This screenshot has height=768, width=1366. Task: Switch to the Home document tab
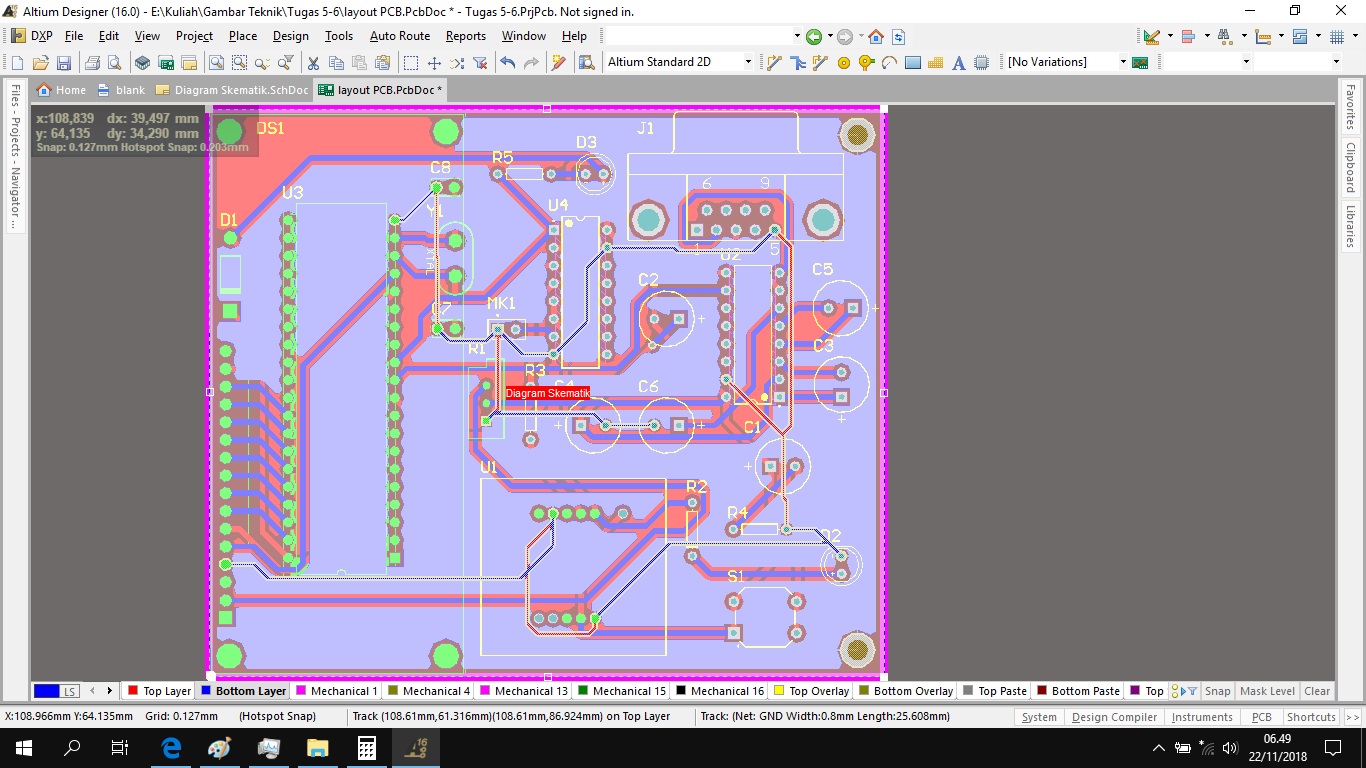(61, 90)
